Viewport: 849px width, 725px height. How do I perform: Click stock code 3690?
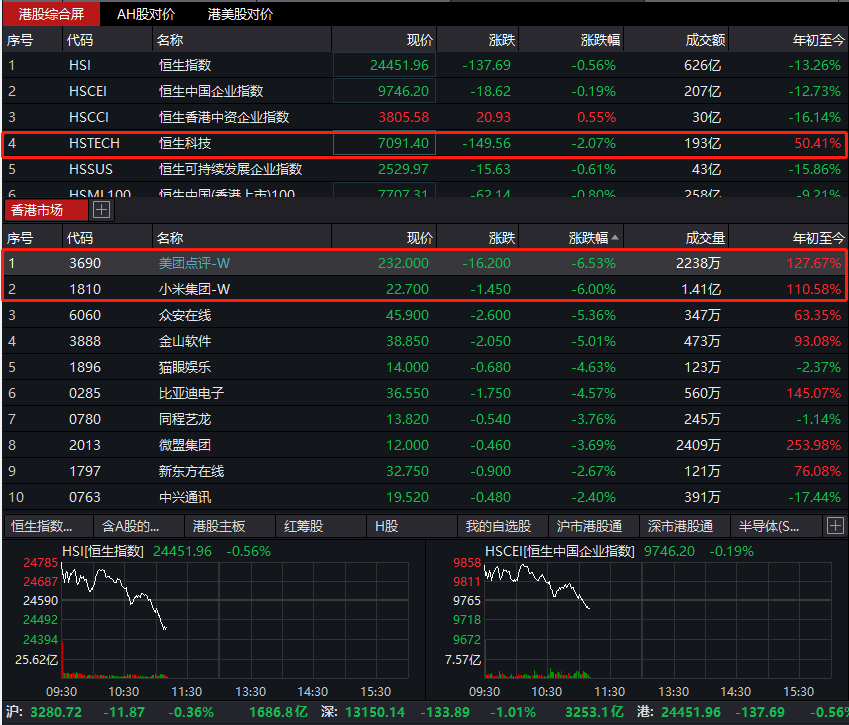point(85,263)
